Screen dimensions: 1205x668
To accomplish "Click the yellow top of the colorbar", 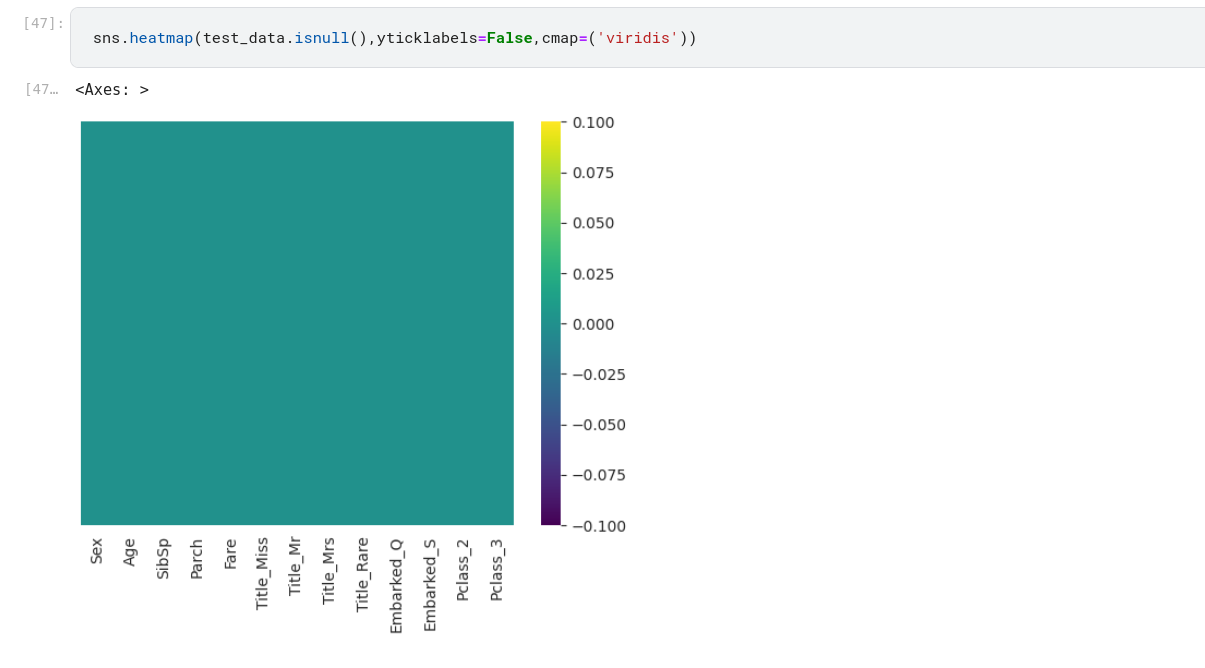I will click(551, 129).
